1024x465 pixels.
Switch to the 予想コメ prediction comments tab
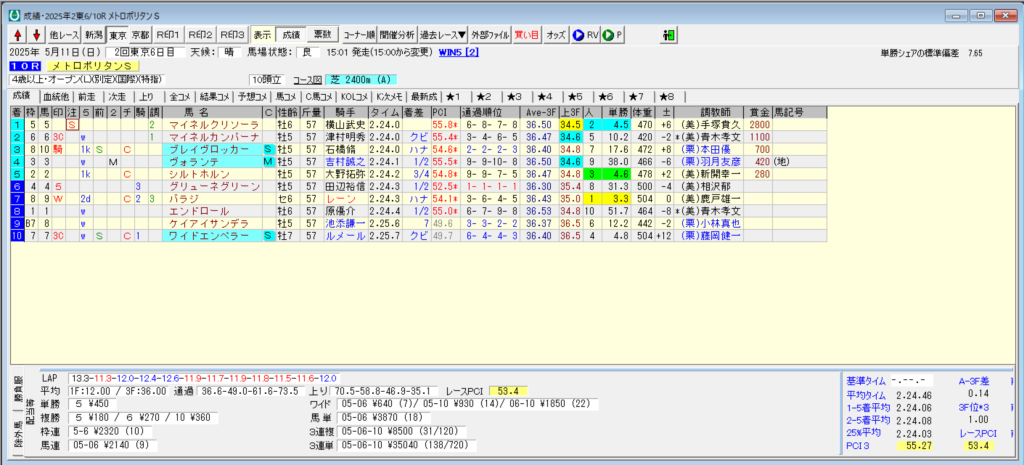tap(251, 97)
